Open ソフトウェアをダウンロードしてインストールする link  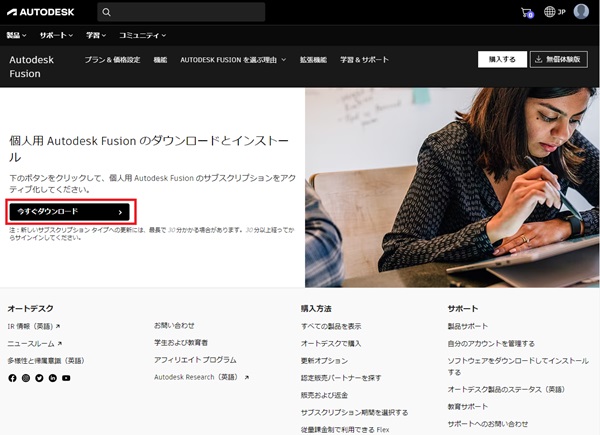518,367
